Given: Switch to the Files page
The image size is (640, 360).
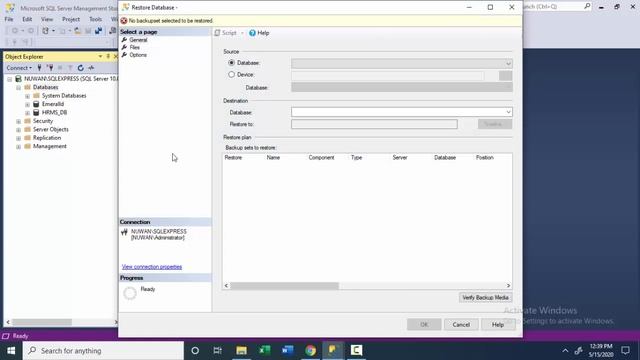Looking at the screenshot, I should (134, 47).
